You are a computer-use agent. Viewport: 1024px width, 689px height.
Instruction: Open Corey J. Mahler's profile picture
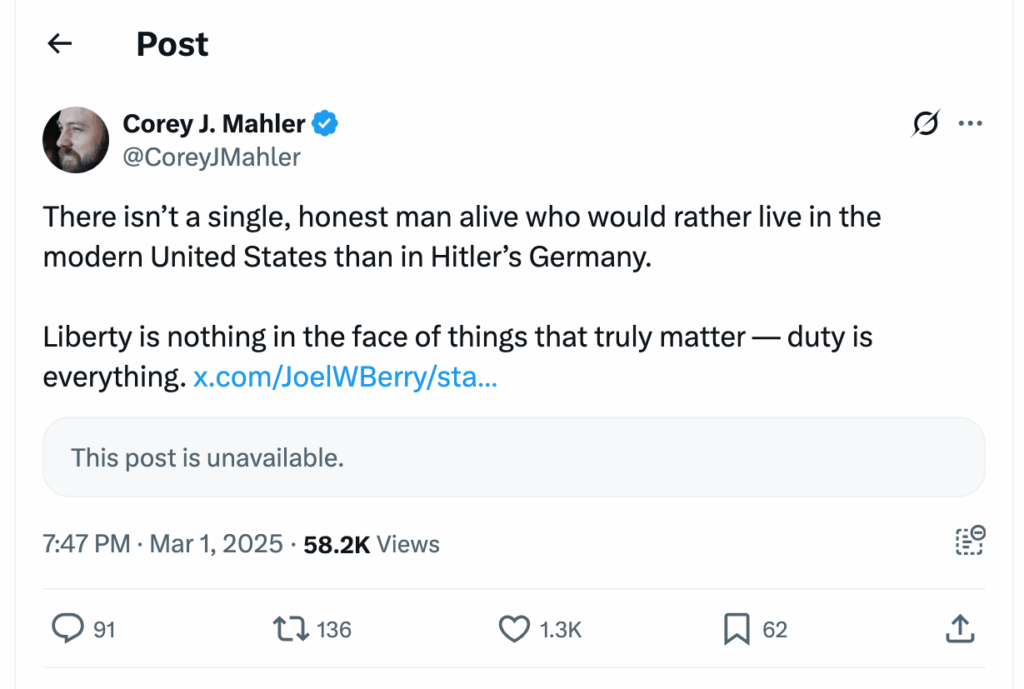click(x=75, y=140)
